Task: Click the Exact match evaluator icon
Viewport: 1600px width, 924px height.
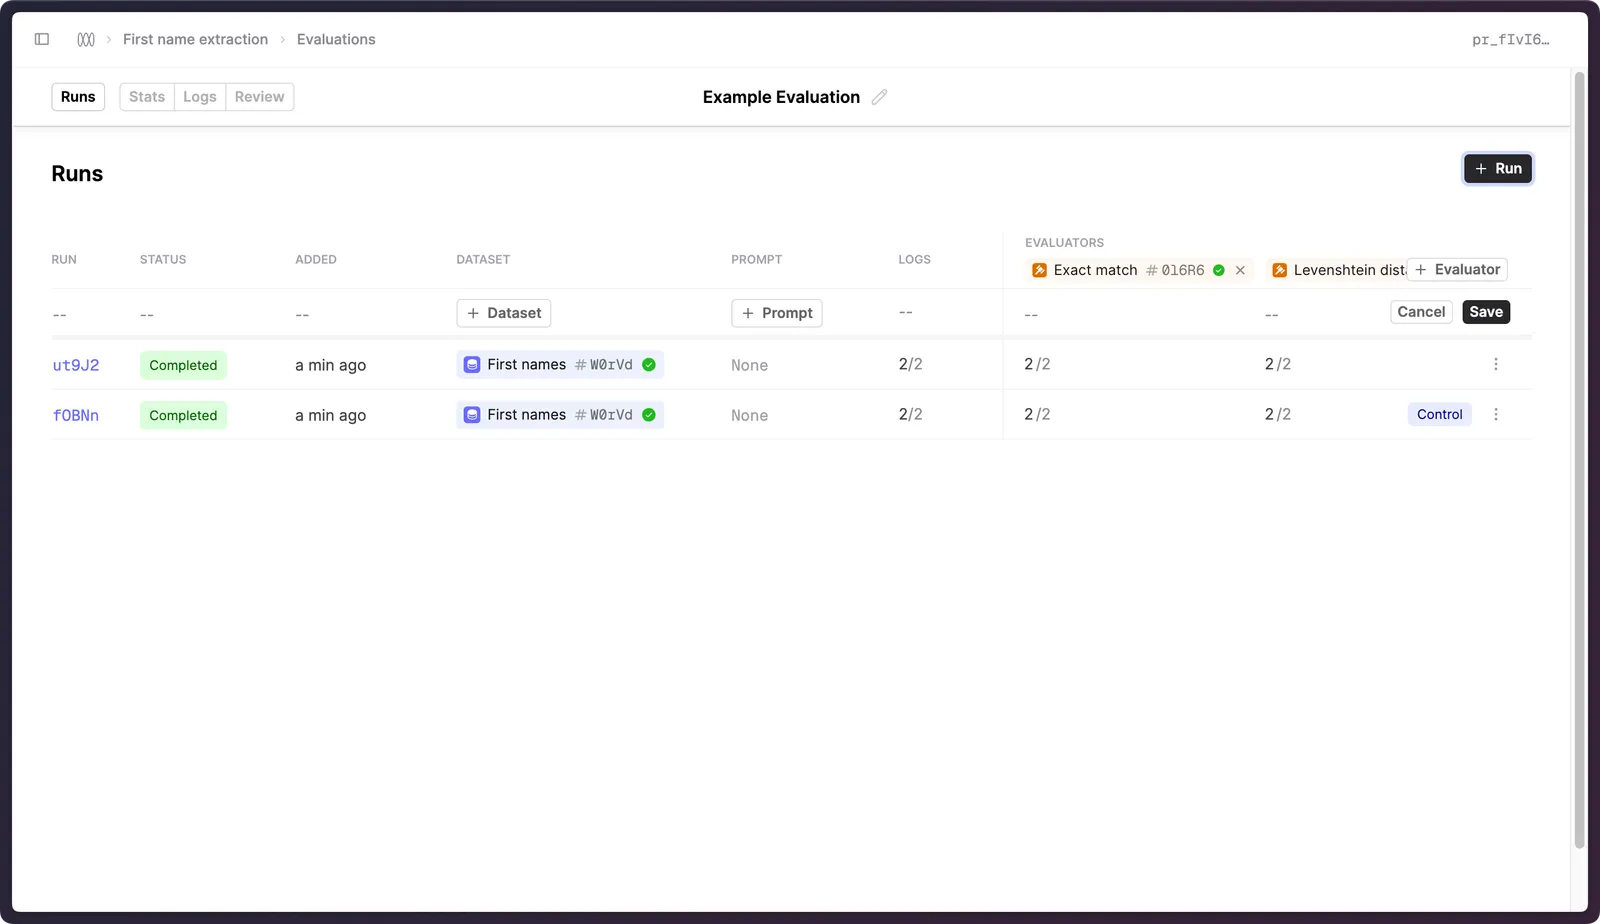Action: point(1039,270)
